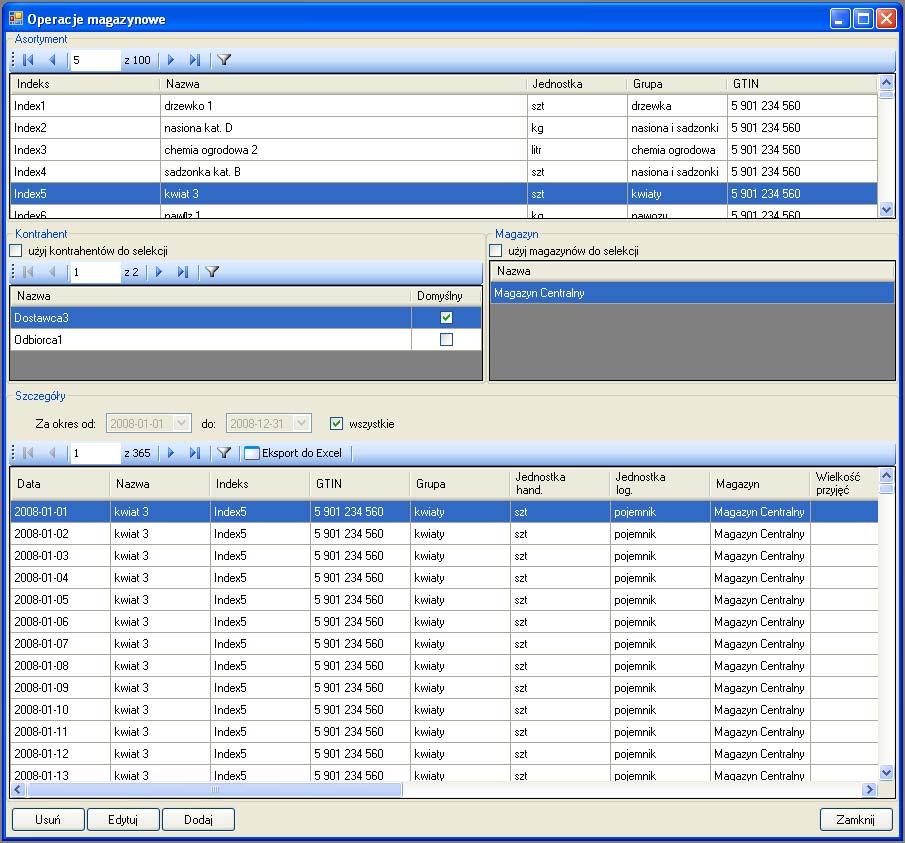Go to previous record in Kontrahent navigator
This screenshot has height=843, width=905.
click(x=53, y=272)
